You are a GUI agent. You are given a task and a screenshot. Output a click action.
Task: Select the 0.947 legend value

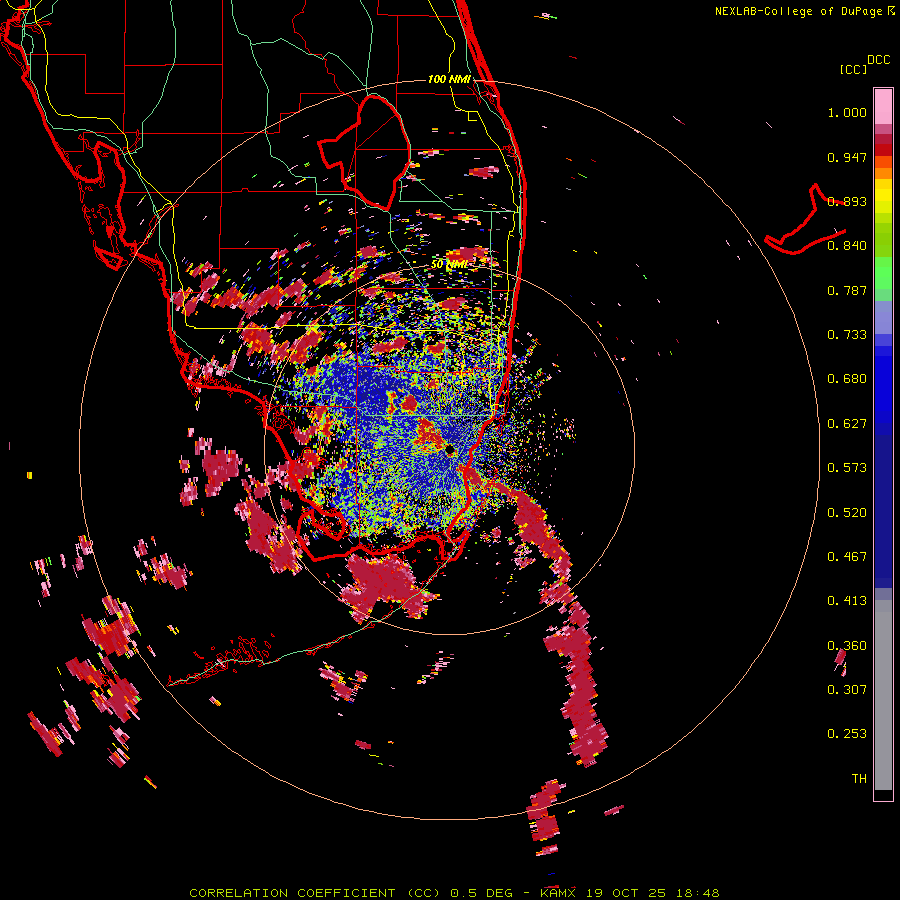click(847, 157)
